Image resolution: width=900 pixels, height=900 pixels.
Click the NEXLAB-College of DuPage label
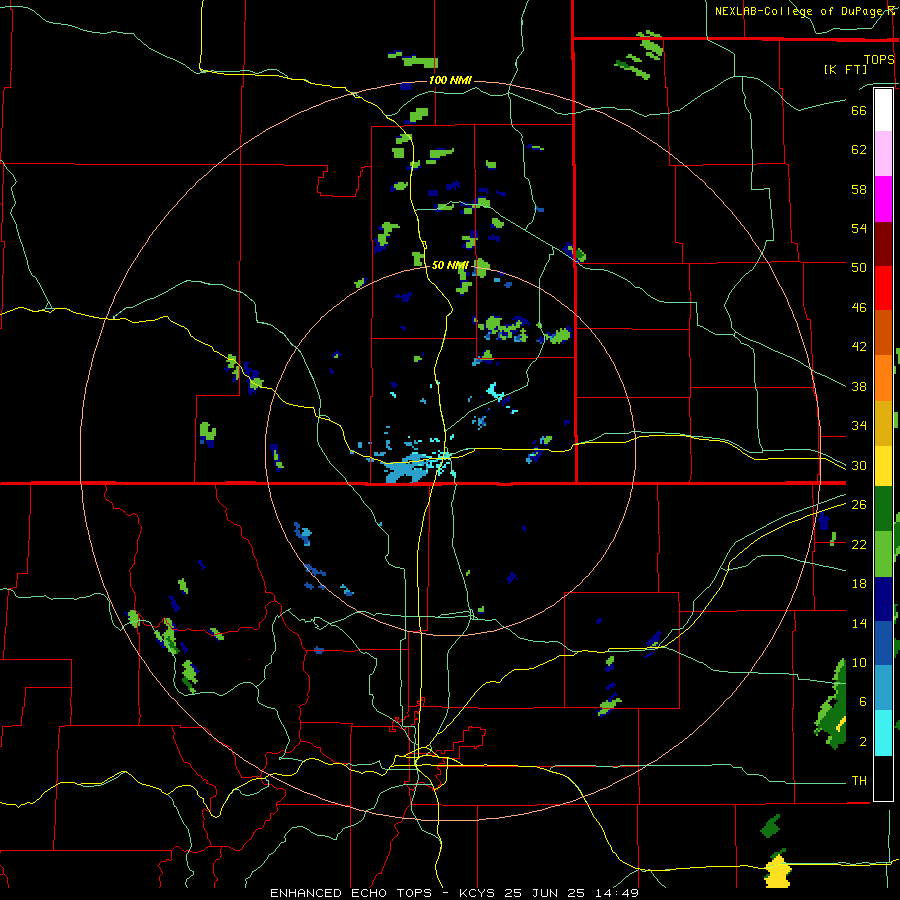pyautogui.click(x=803, y=11)
